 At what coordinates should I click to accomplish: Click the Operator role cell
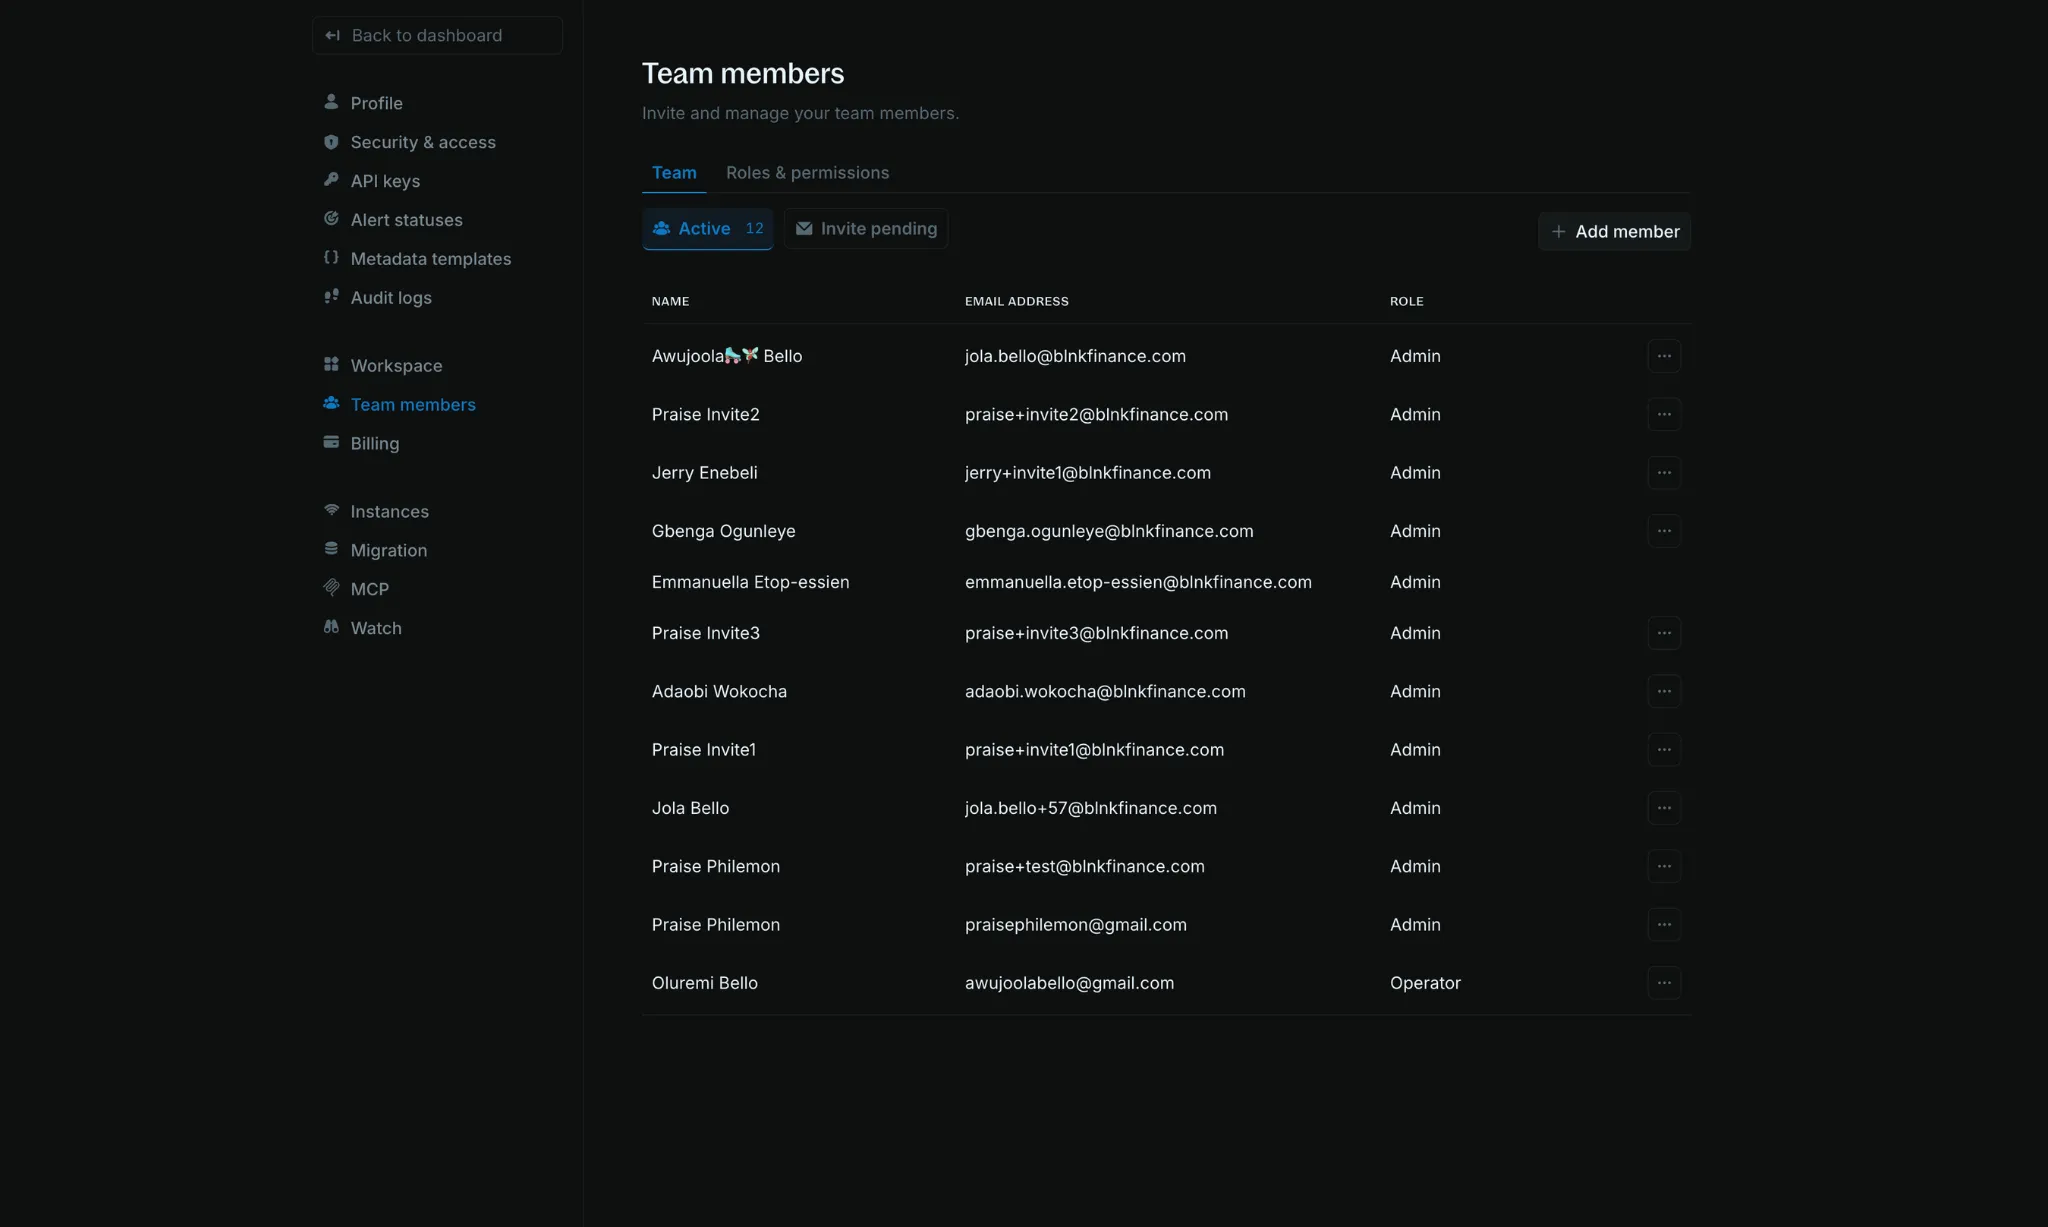[x=1425, y=983]
